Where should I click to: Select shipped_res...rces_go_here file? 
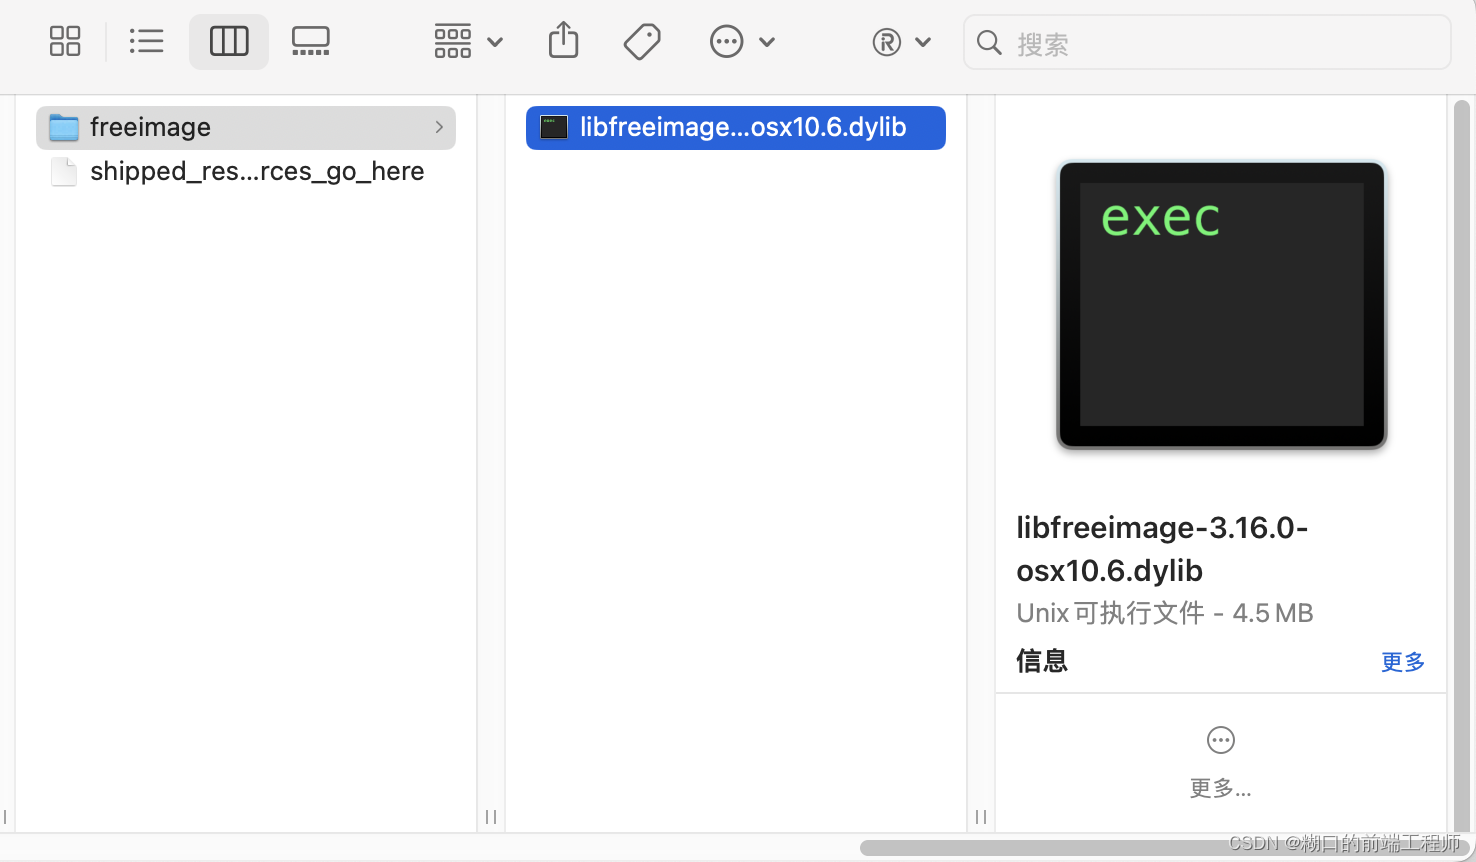(x=246, y=172)
